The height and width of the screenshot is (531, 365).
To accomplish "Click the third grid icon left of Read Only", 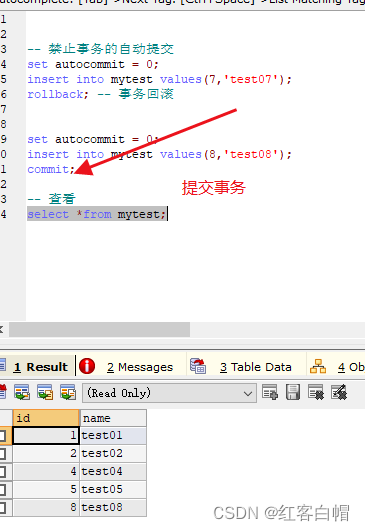I will click(68, 392).
